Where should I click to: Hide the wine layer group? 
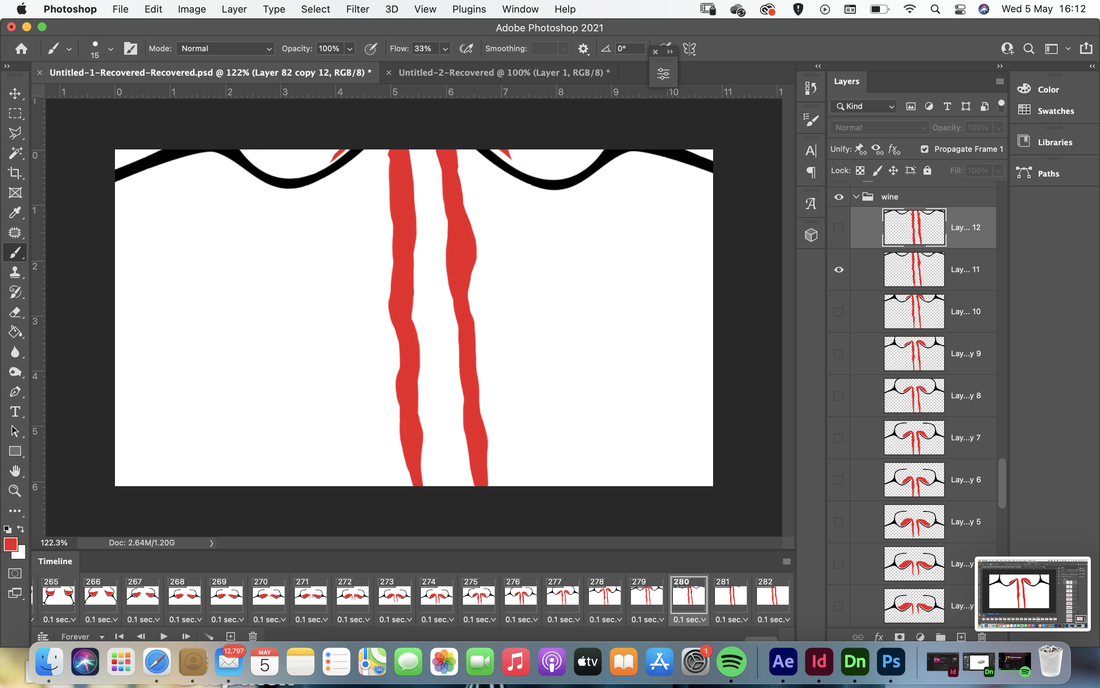click(x=838, y=197)
